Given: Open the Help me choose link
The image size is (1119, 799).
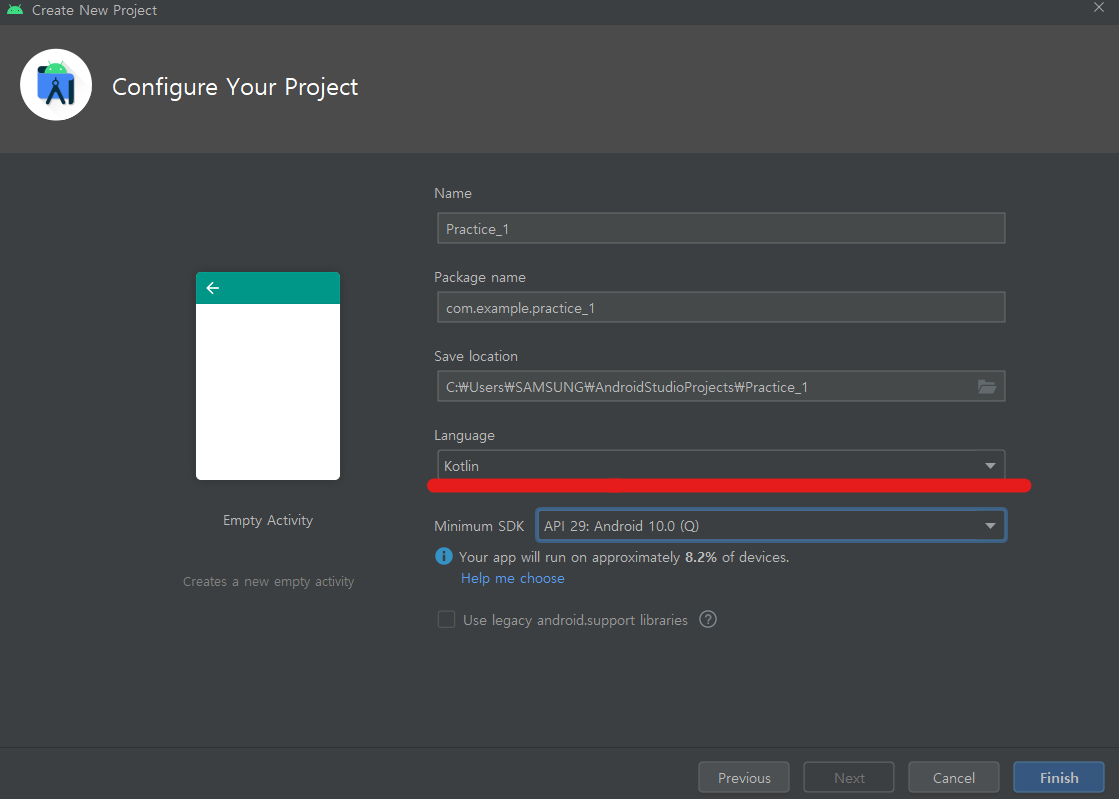Looking at the screenshot, I should [512, 579].
